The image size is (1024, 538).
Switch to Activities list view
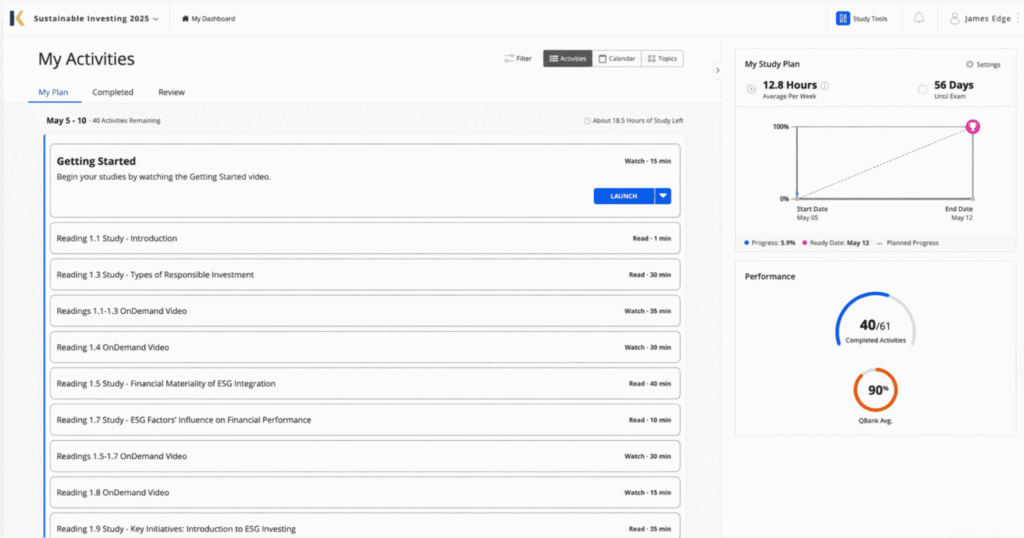[x=568, y=59]
